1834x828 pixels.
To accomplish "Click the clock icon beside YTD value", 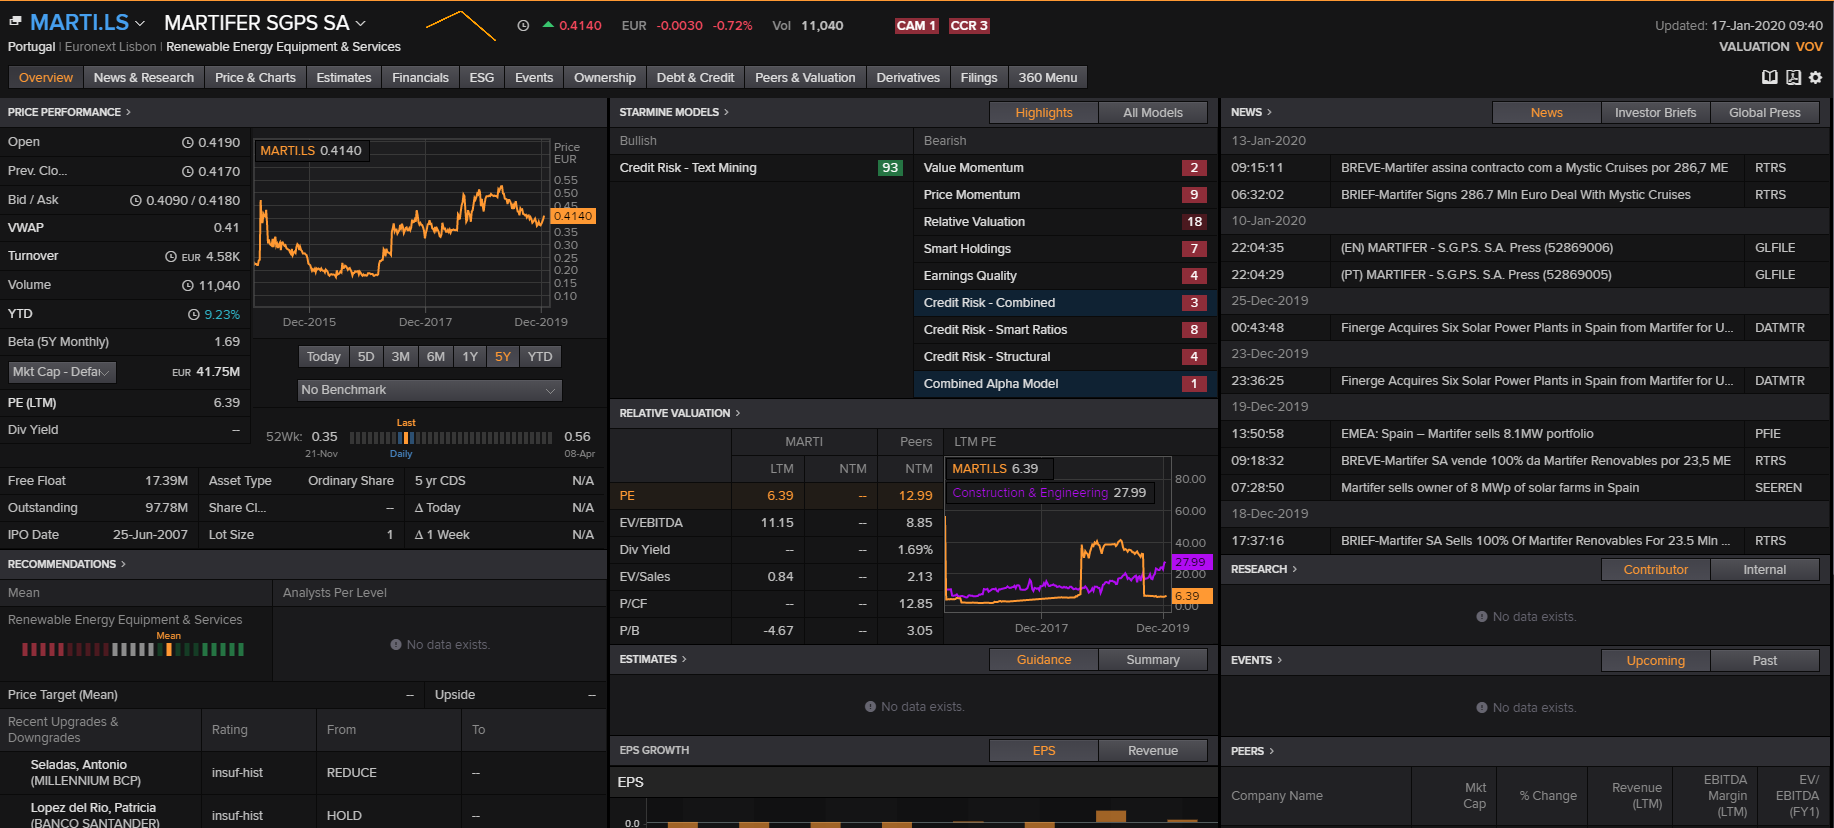I will [x=194, y=314].
